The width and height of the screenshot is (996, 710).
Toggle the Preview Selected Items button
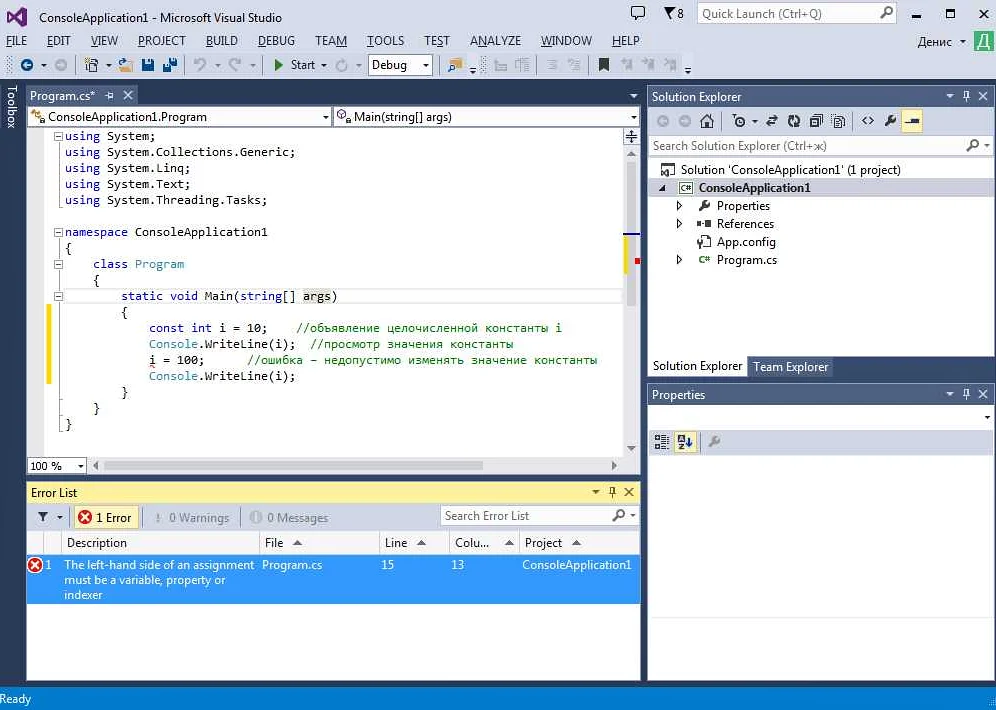tap(911, 121)
